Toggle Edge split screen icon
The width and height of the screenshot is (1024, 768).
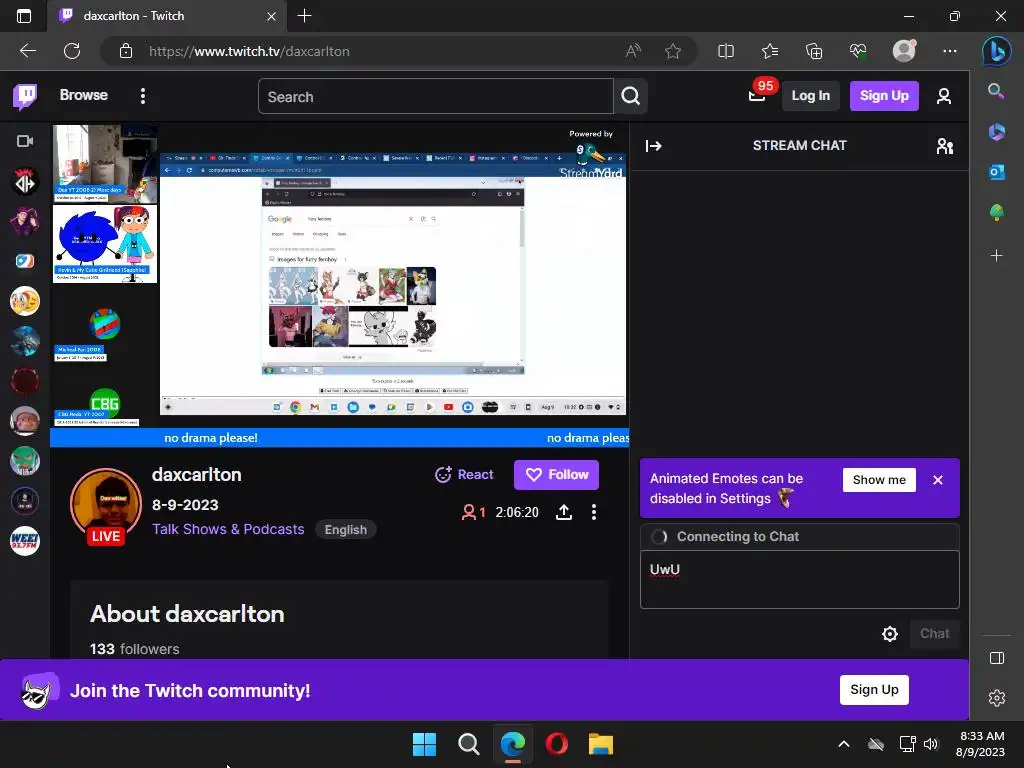click(726, 51)
